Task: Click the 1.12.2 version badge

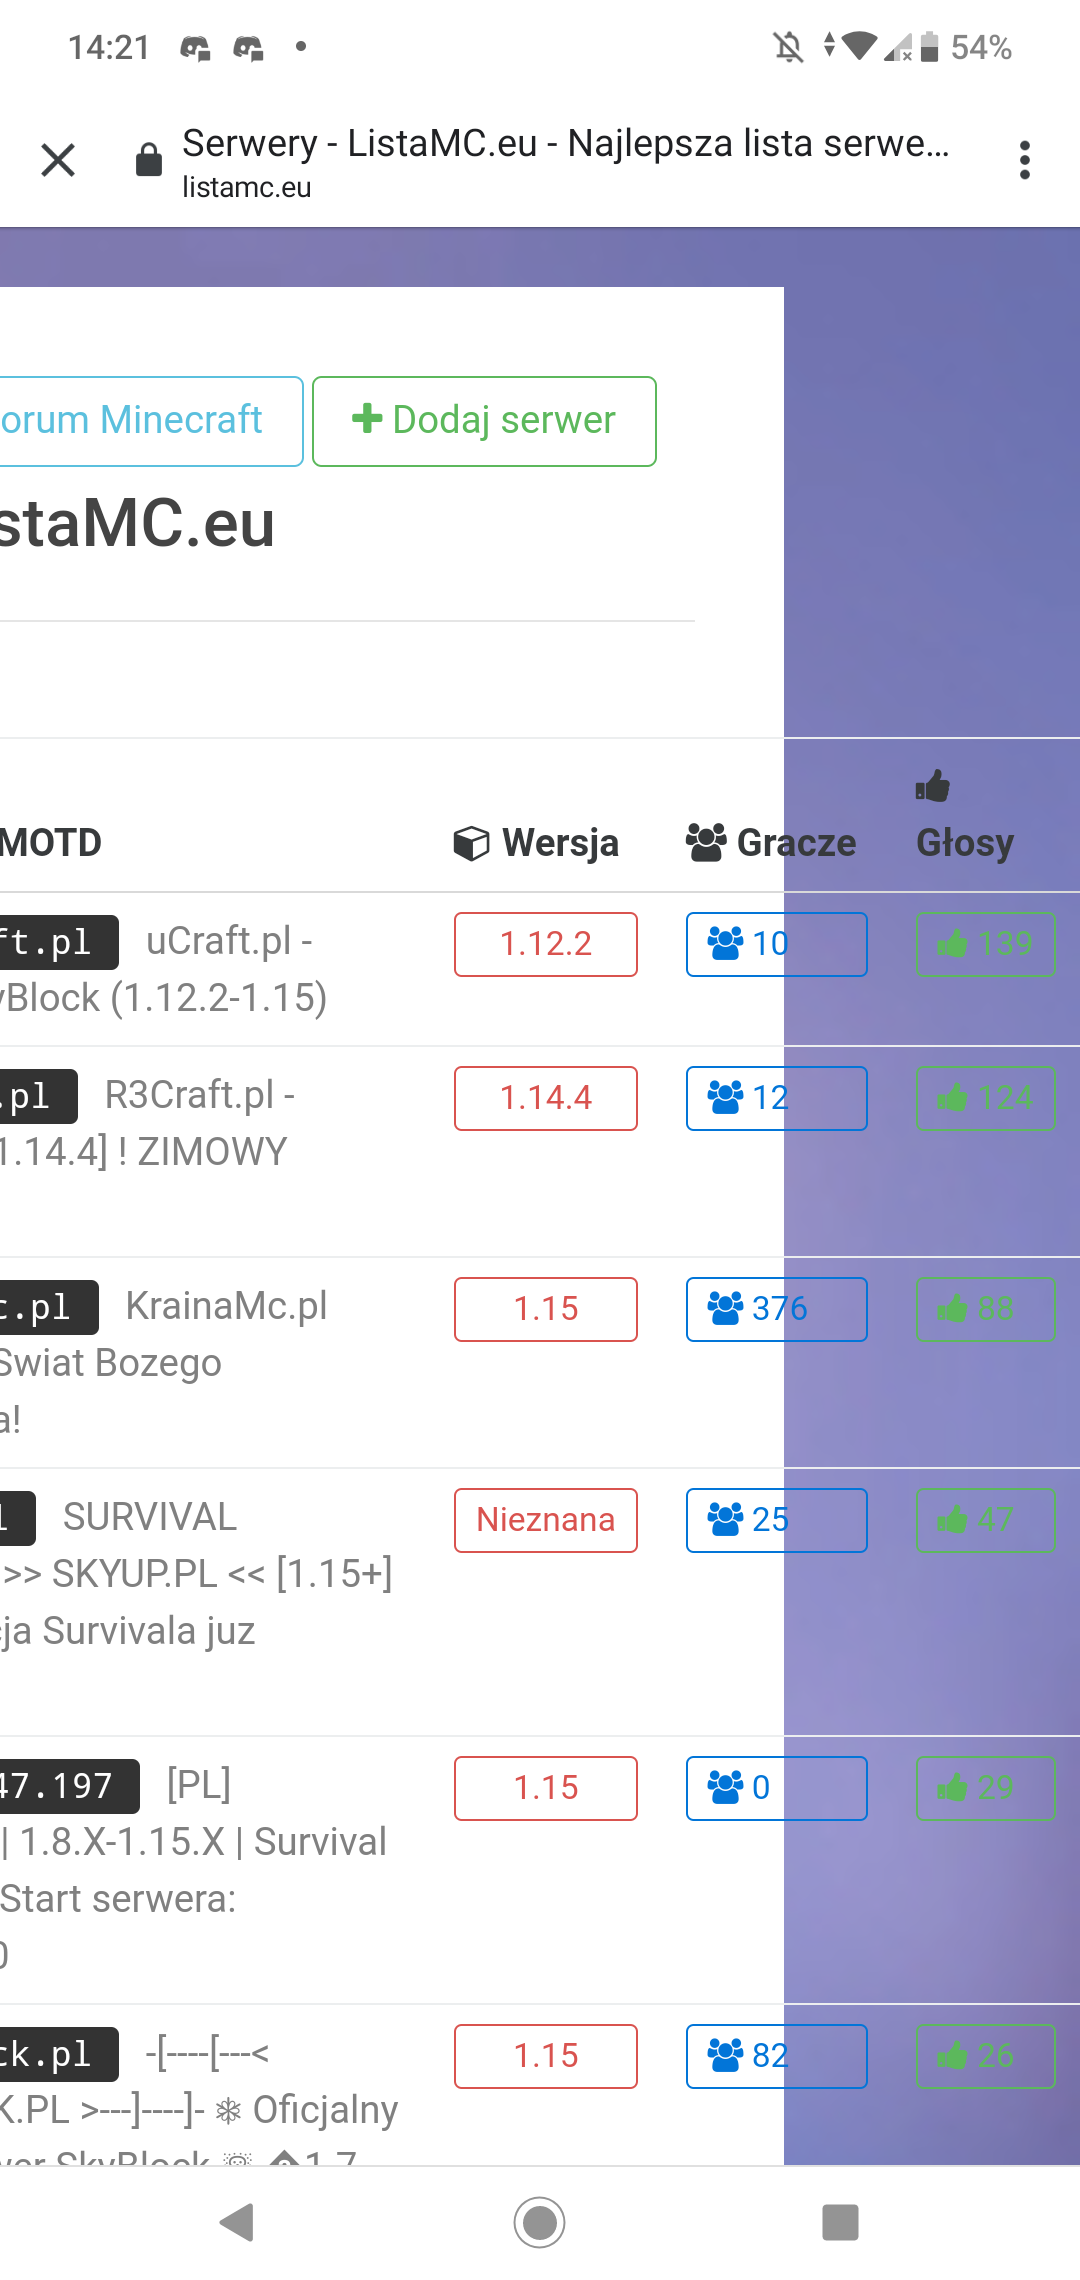Action: 546,944
